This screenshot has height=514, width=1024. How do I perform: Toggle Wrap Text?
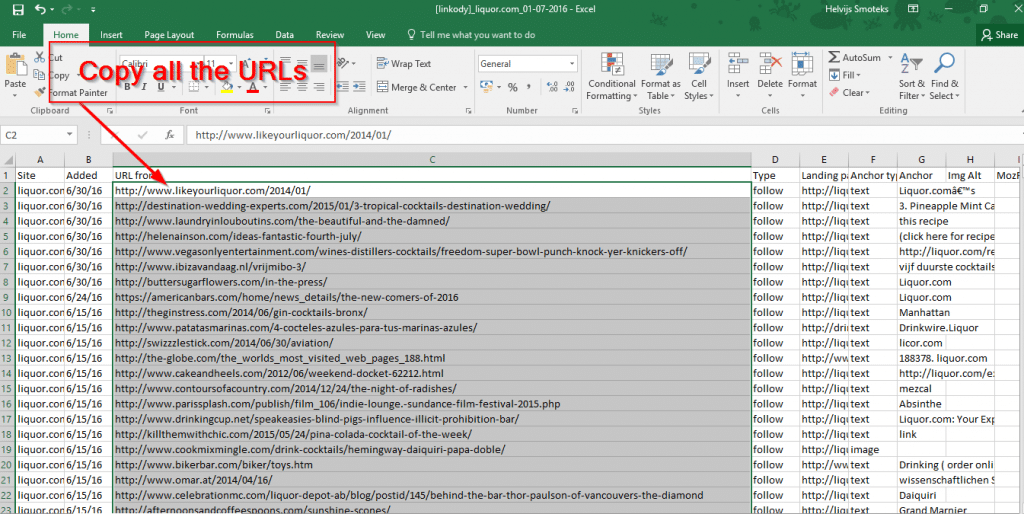404,63
